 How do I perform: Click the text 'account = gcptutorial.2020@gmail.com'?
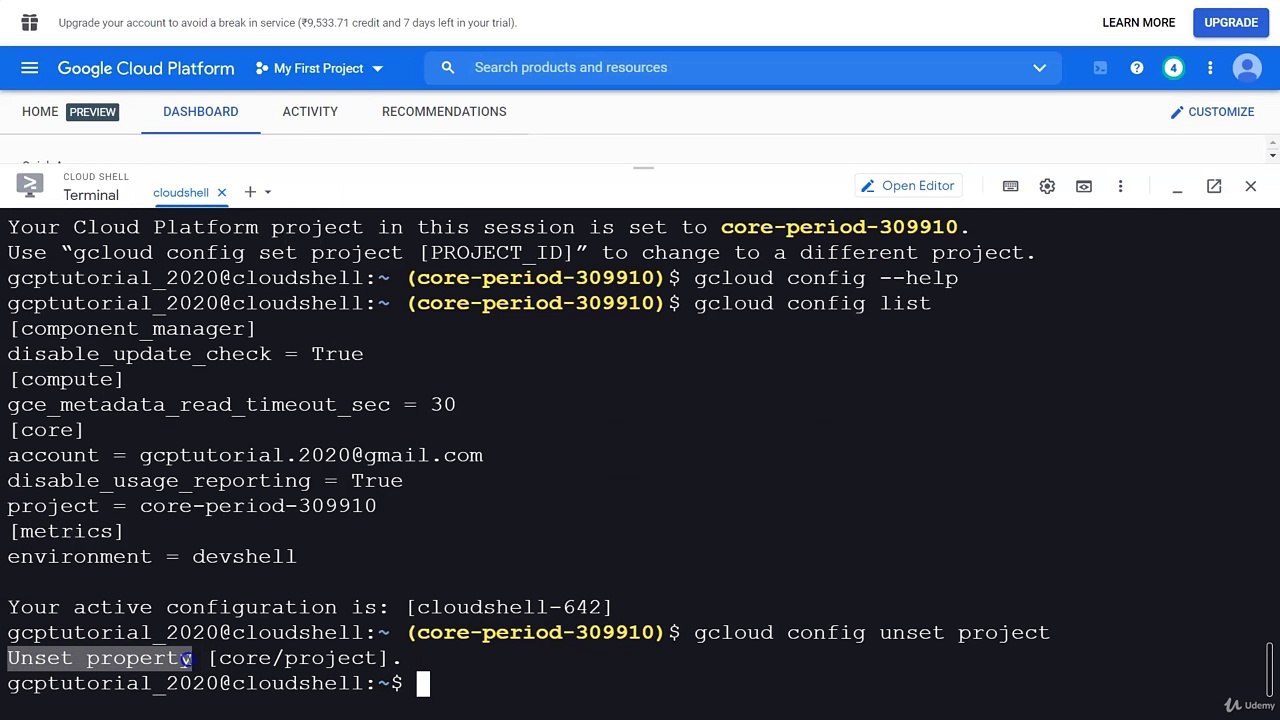coord(245,455)
